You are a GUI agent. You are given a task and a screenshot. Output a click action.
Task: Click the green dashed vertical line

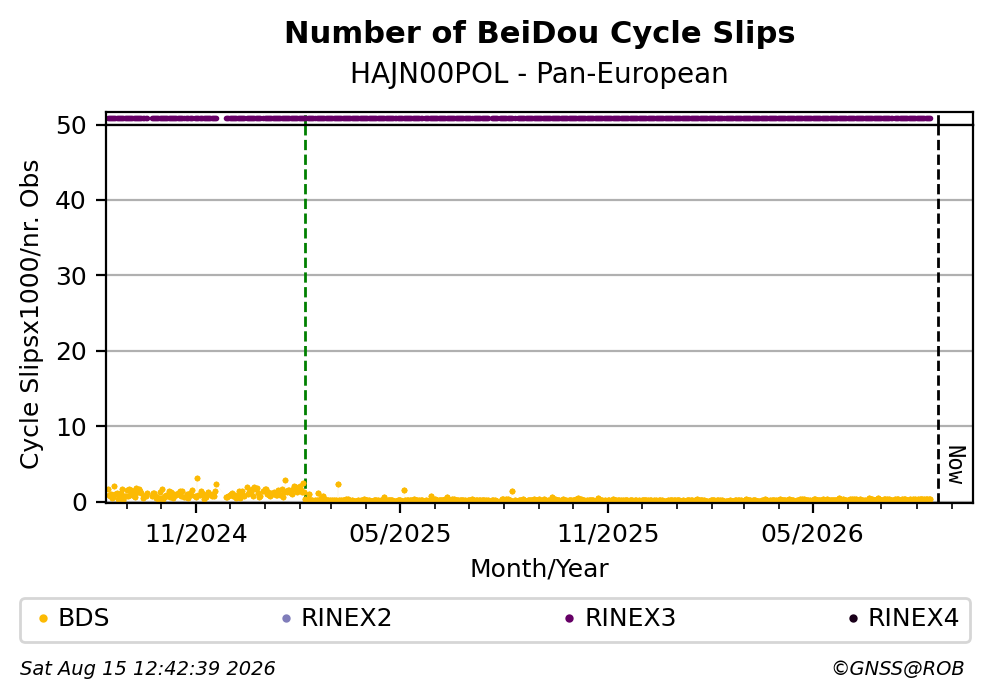tap(306, 310)
